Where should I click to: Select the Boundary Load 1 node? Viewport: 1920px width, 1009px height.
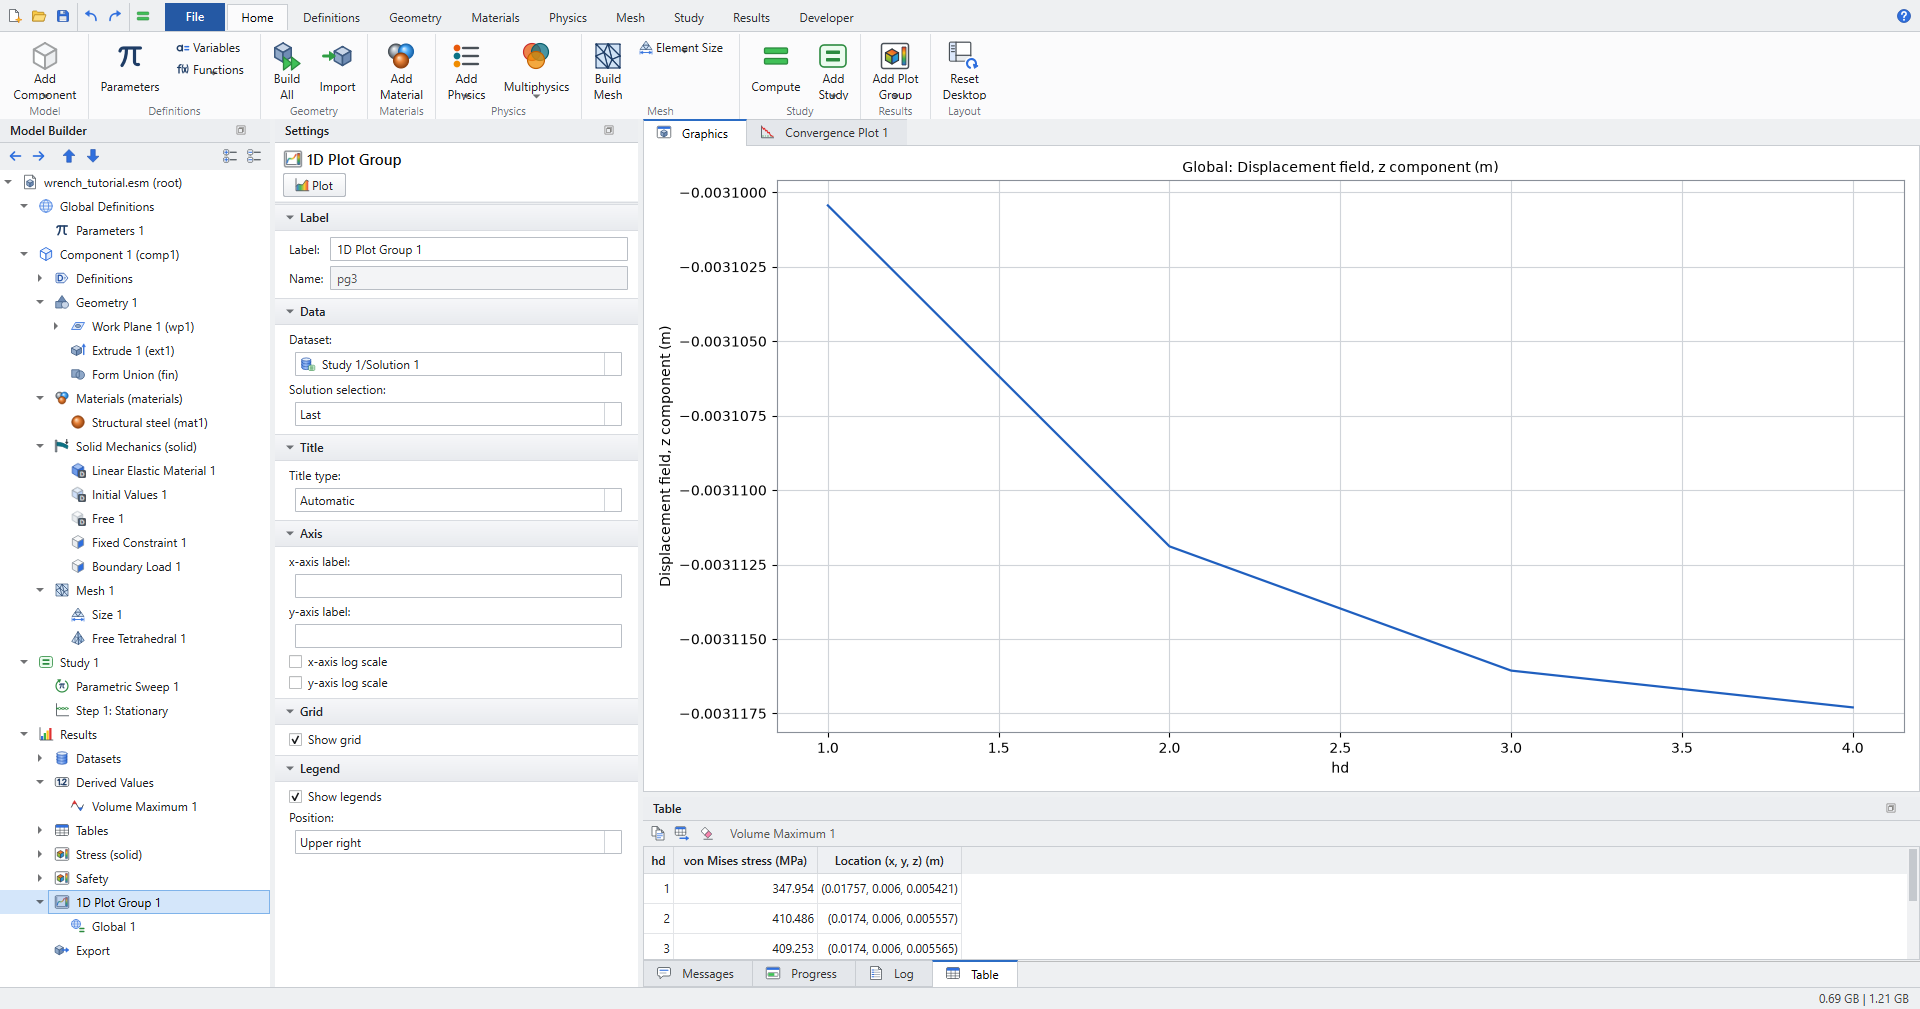[x=136, y=567]
